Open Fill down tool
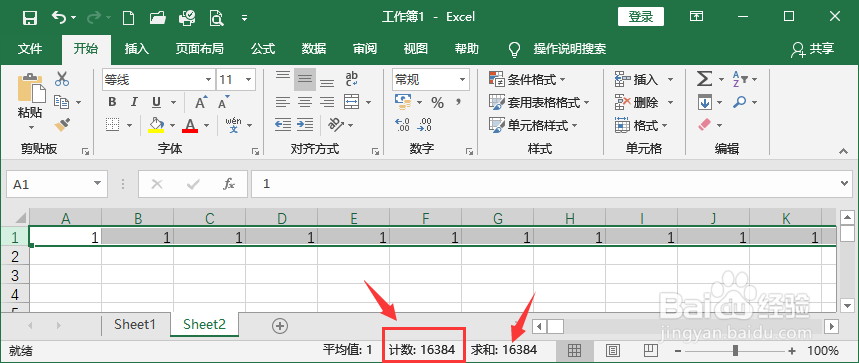Image resolution: width=859 pixels, height=363 pixels. click(705, 102)
